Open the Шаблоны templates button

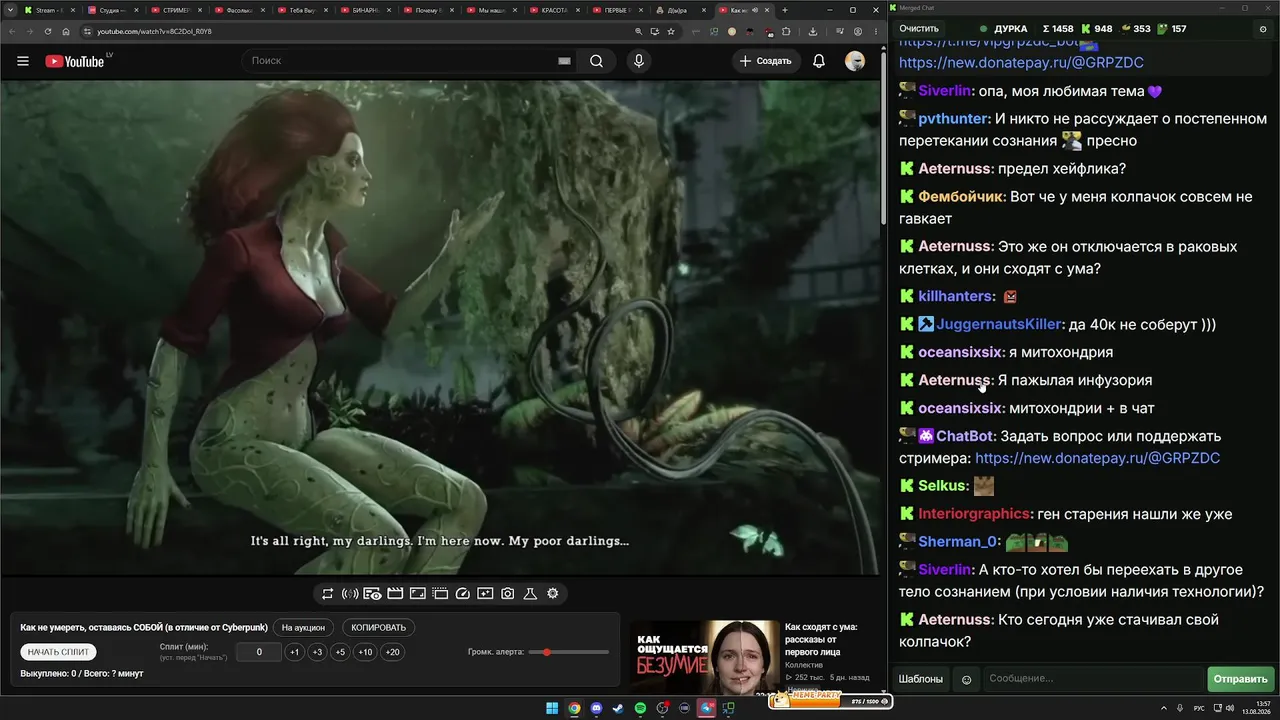tap(921, 679)
